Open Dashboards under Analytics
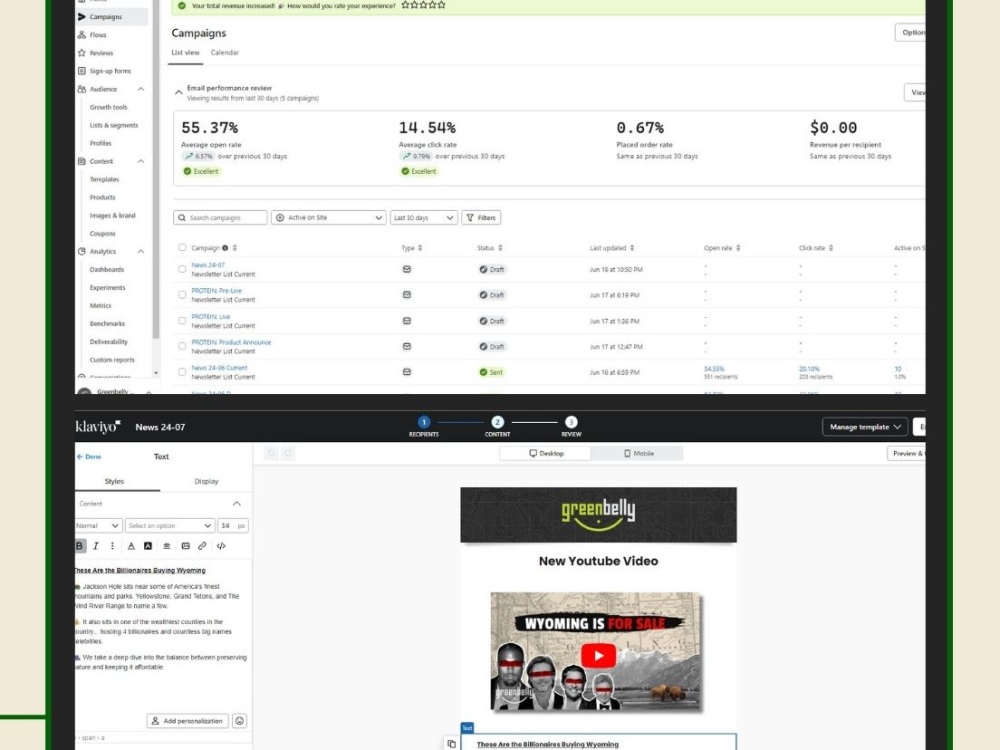This screenshot has height=750, width=1000. coord(107,269)
